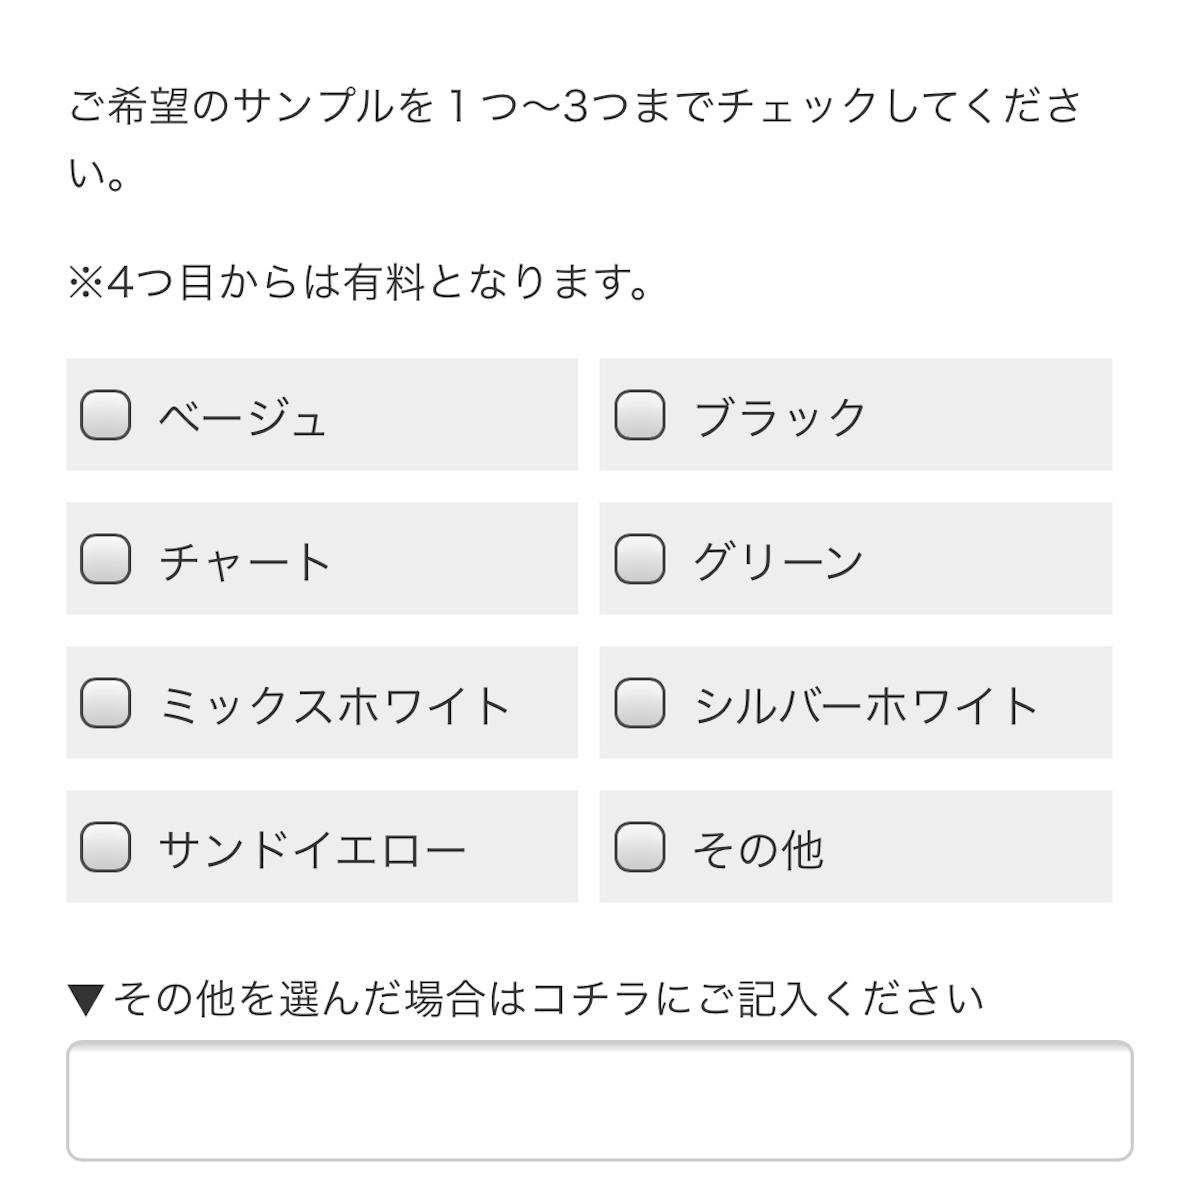Check the ベージュ checkbox

105,415
